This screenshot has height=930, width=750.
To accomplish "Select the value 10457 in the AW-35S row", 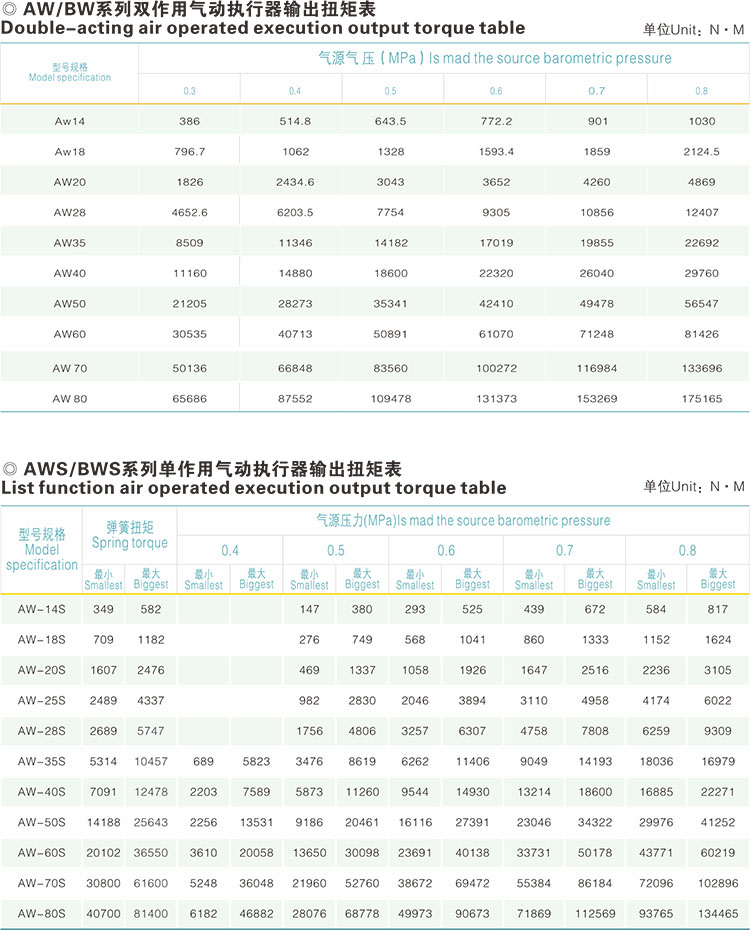I will pos(151,761).
